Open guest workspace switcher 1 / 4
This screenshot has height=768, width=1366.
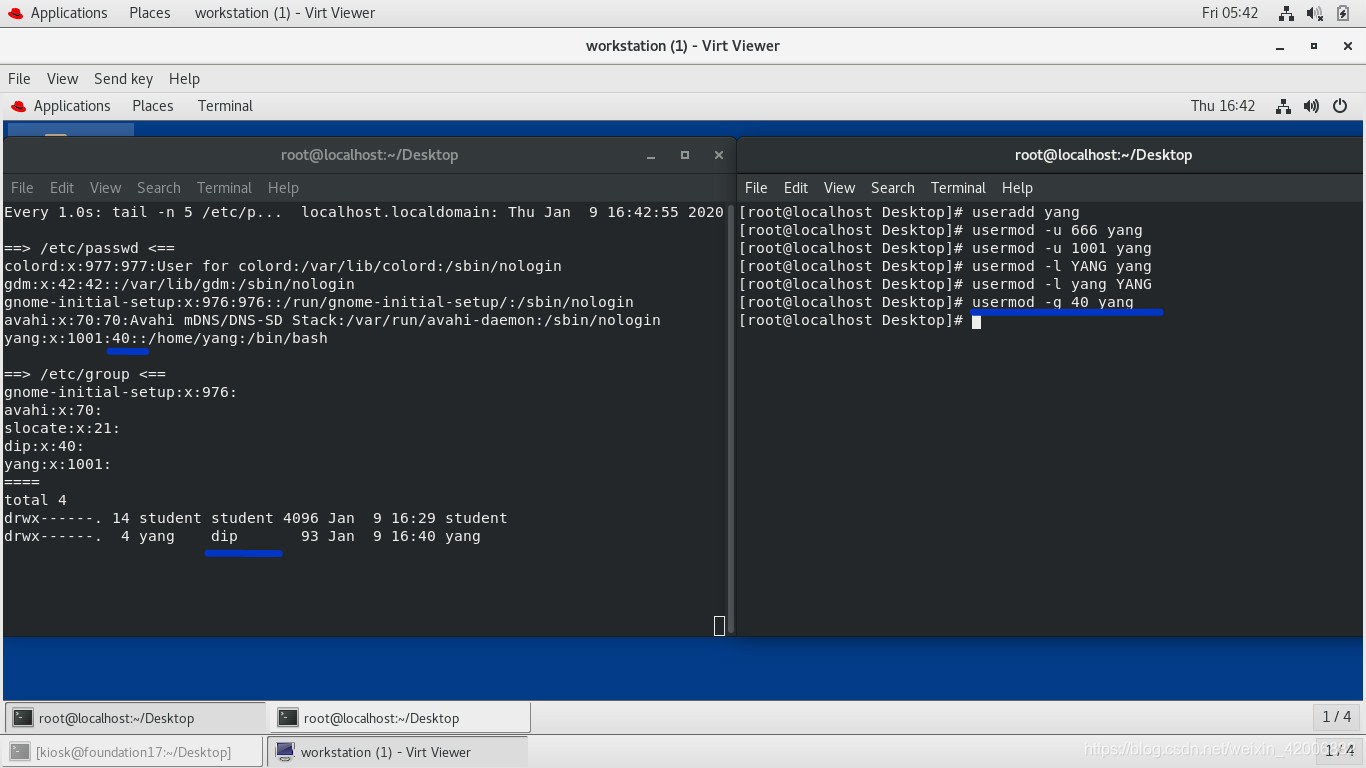1337,717
